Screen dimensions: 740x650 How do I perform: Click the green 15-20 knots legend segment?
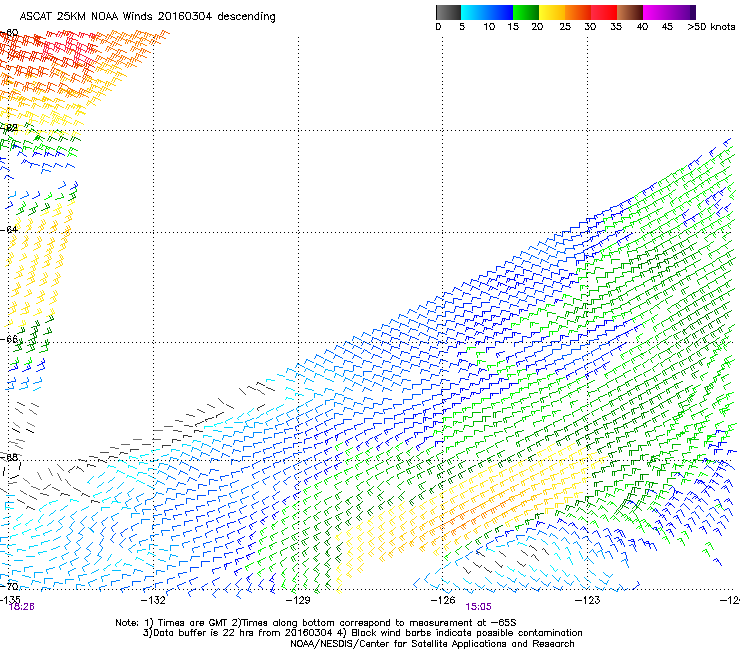[x=526, y=12]
